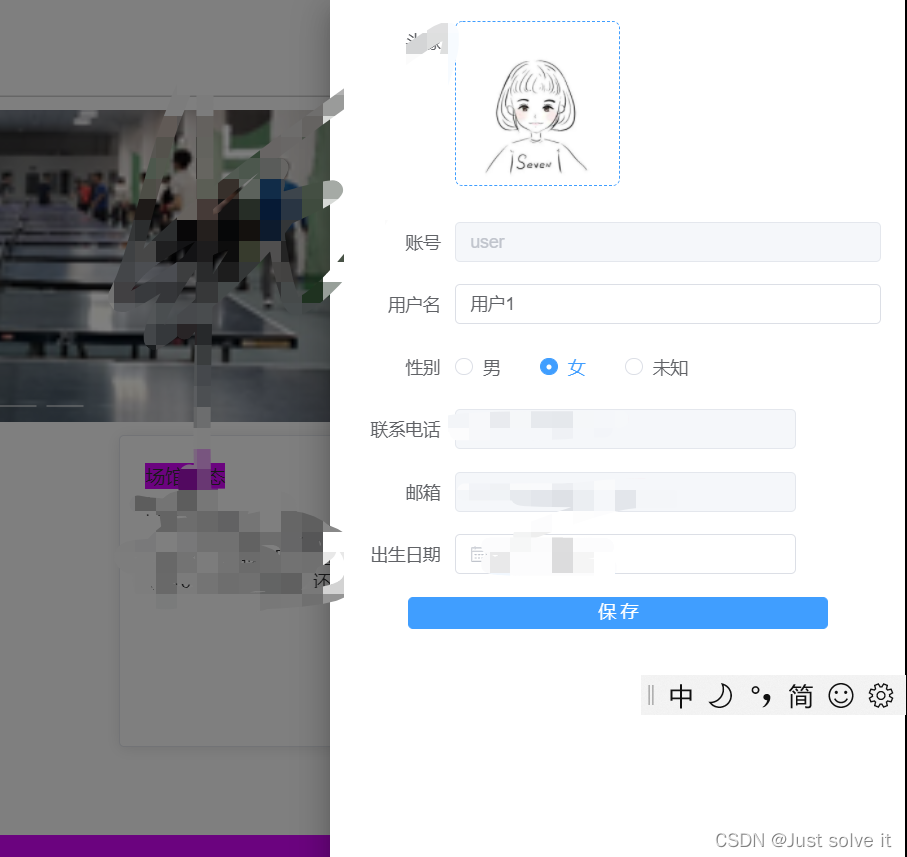Open IME settings via gear icon
Screen dimensions: 907x857
pyautogui.click(x=880, y=695)
